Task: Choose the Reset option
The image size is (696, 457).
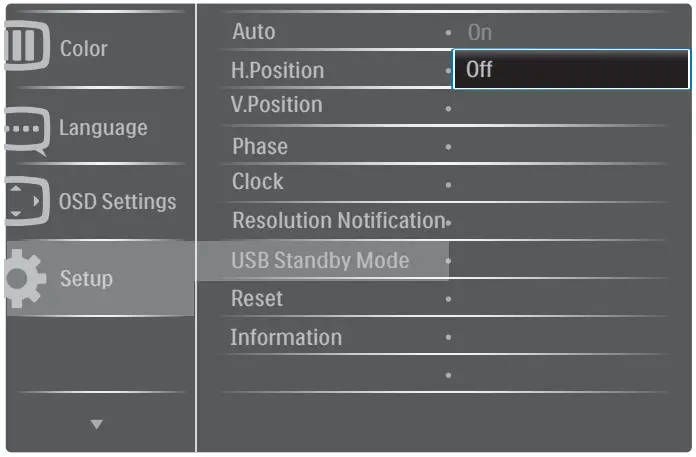Action: click(257, 298)
